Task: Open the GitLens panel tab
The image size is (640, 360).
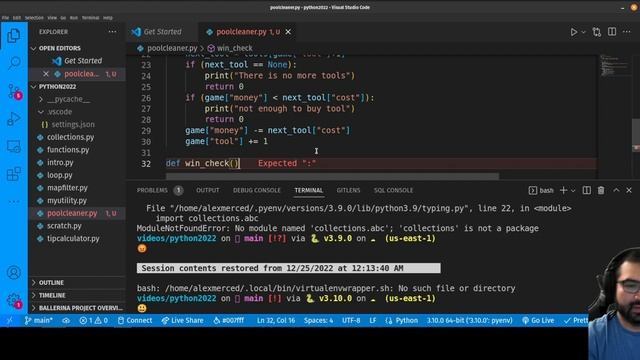Action: click(348, 190)
